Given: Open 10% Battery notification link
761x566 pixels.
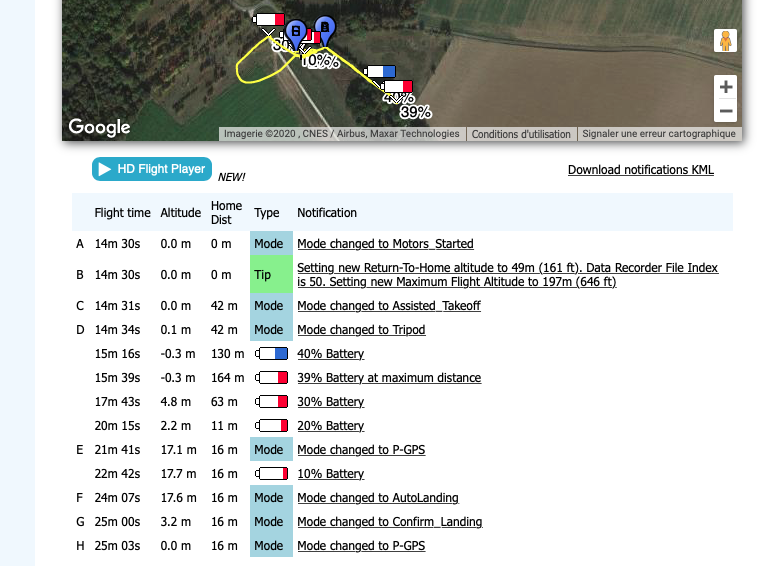Looking at the screenshot, I should point(331,474).
